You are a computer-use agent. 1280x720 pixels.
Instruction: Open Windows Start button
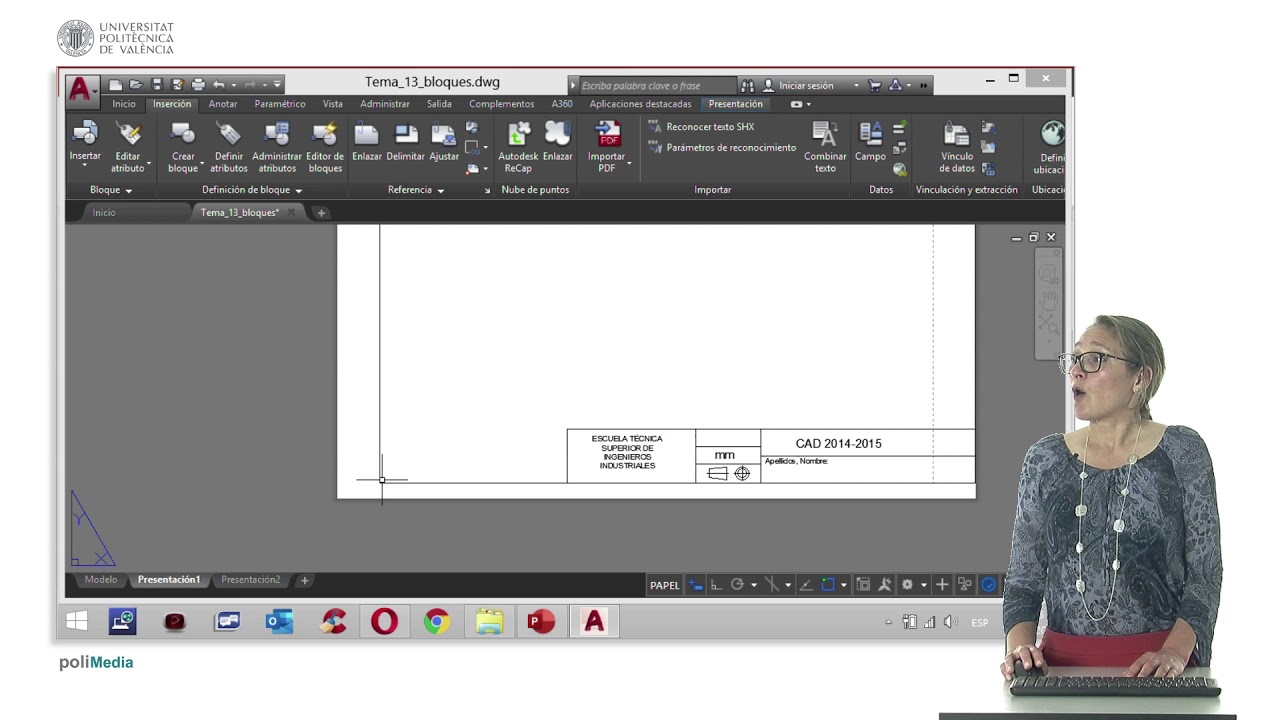[77, 622]
